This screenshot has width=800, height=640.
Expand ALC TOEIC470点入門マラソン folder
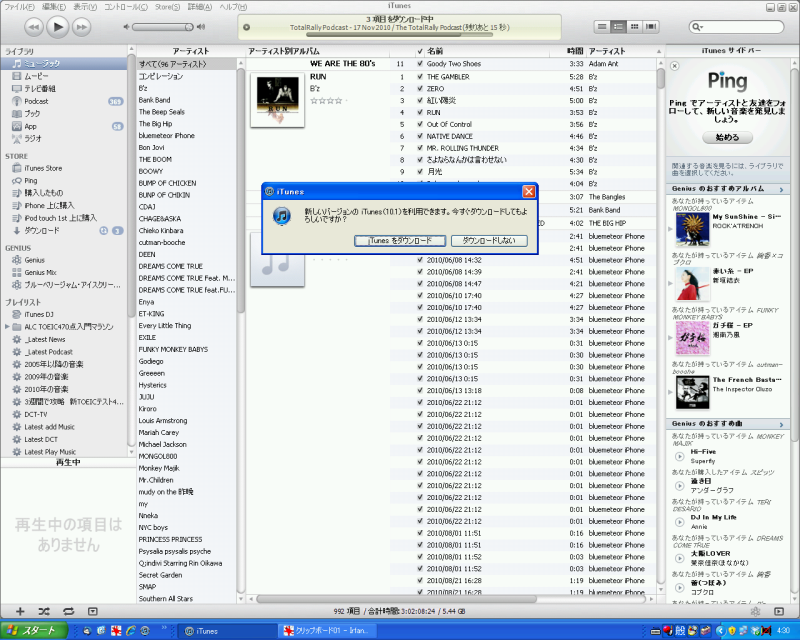[x=7, y=327]
